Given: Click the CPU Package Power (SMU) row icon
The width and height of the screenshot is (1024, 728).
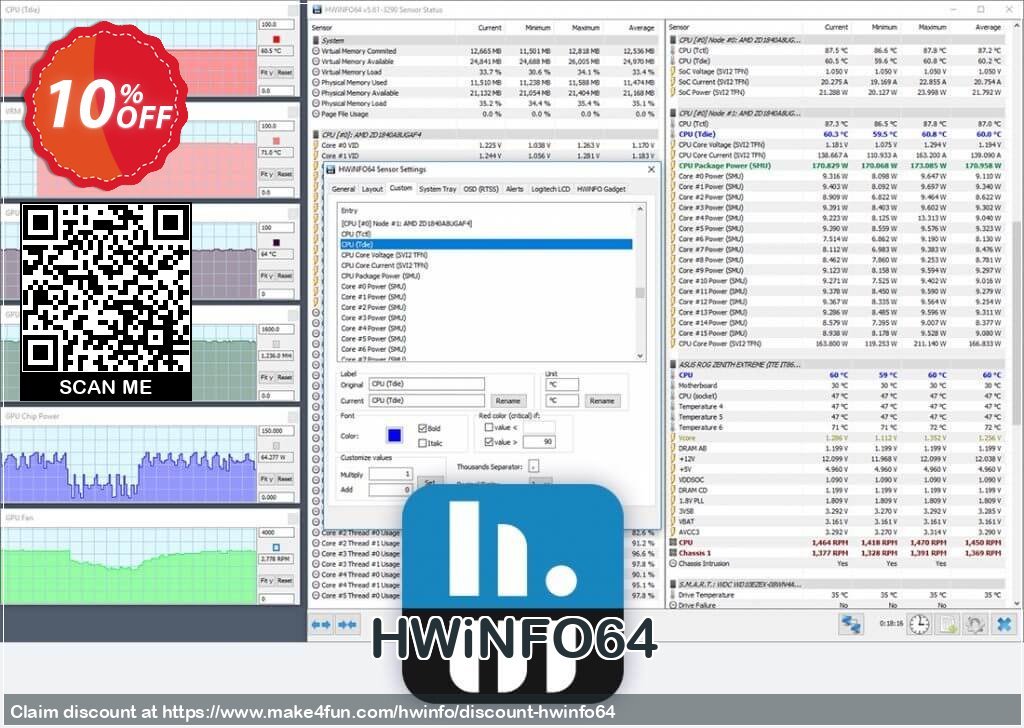Looking at the screenshot, I should click(673, 166).
